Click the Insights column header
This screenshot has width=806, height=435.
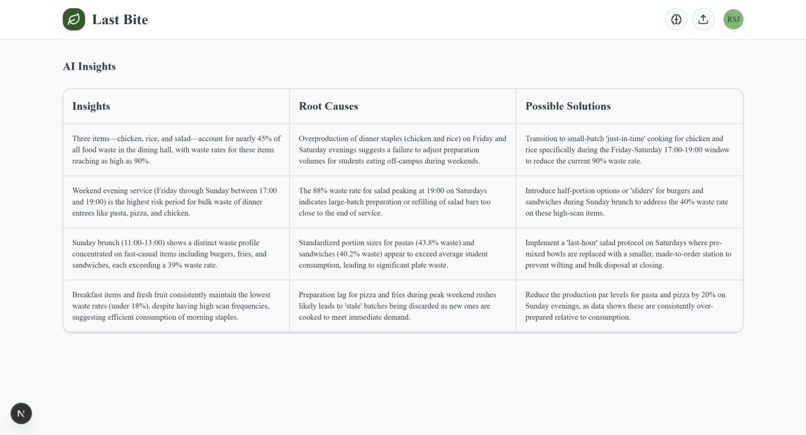click(91, 106)
